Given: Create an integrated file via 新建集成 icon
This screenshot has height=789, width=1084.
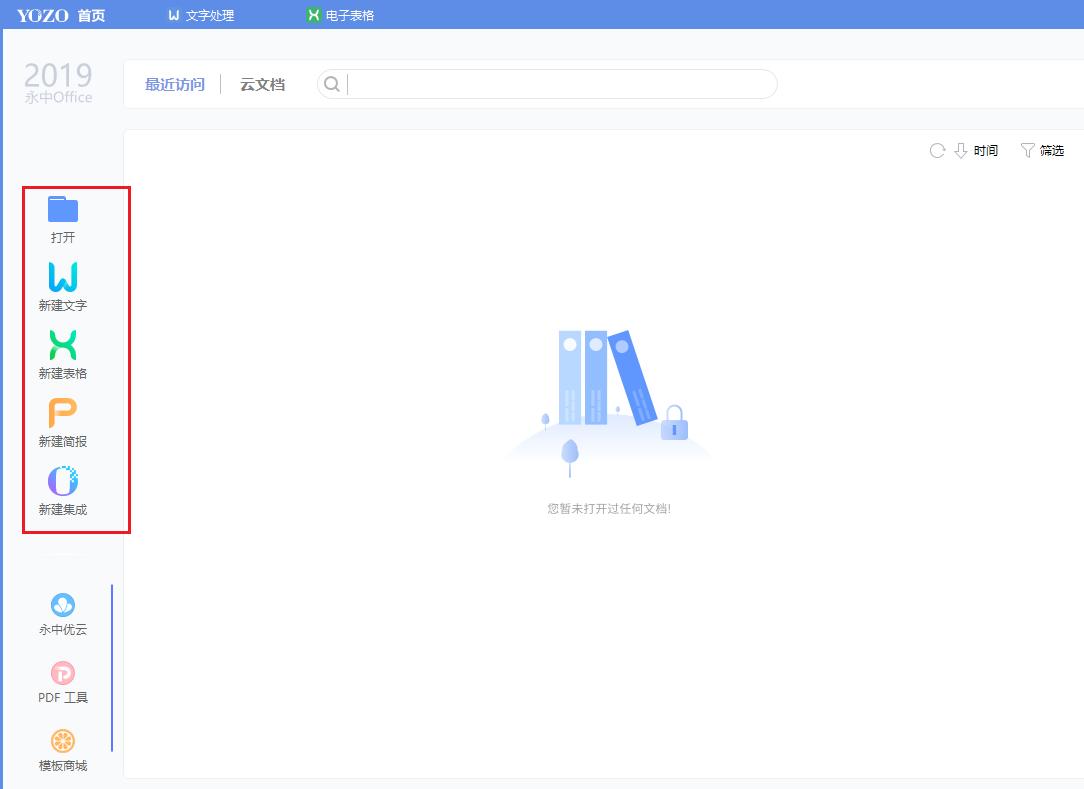Looking at the screenshot, I should point(62,481).
